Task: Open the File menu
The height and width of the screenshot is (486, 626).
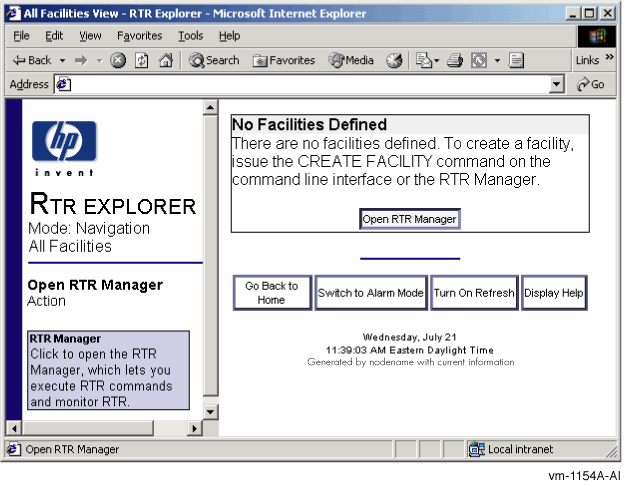Action: [x=21, y=36]
